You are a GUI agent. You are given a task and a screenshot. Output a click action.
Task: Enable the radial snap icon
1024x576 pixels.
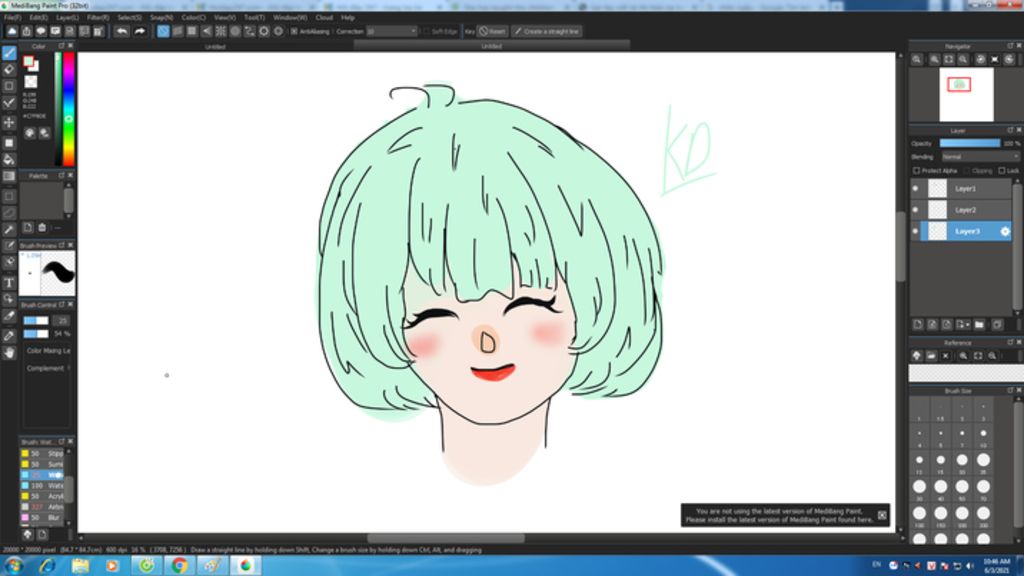[221, 31]
